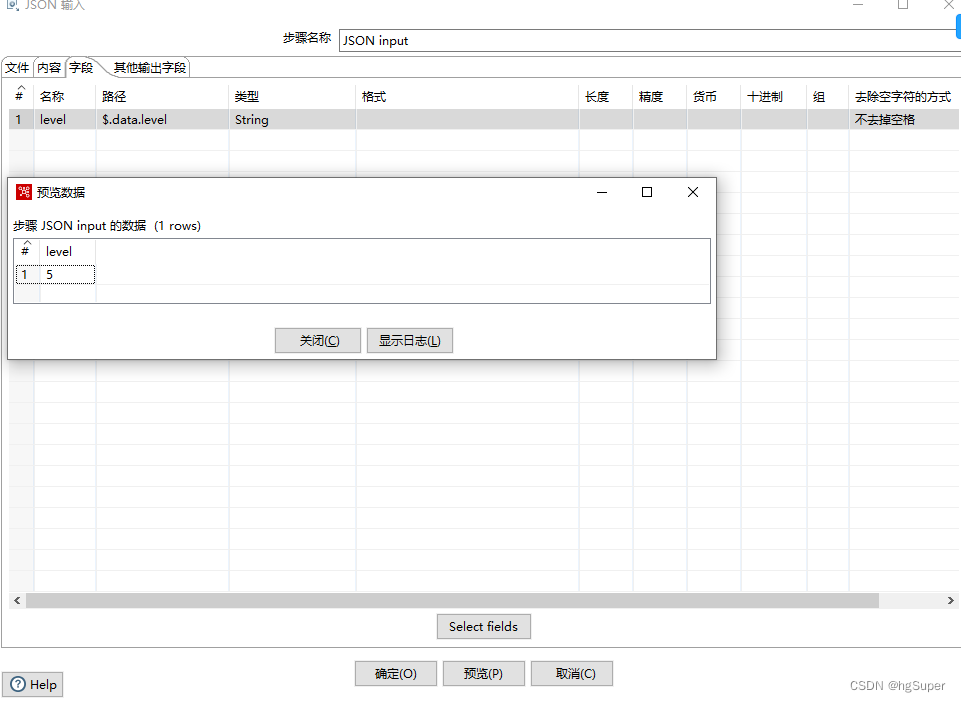961x702 pixels.
Task: Click the 确定(O) button
Action: [x=395, y=673]
